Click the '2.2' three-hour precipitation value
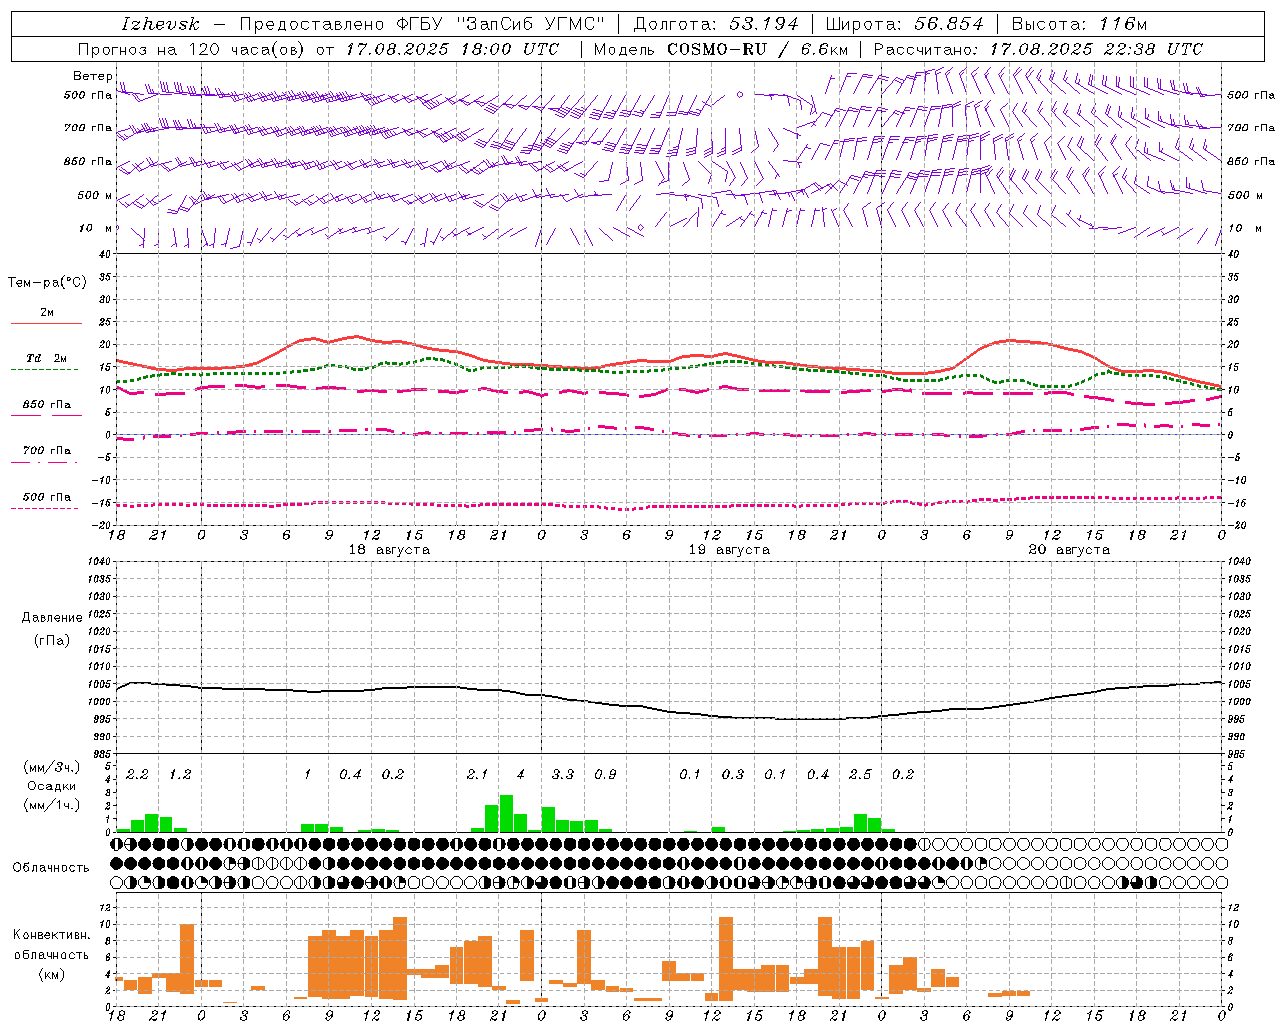Viewport: 1280px width, 1024px height. pos(137,774)
